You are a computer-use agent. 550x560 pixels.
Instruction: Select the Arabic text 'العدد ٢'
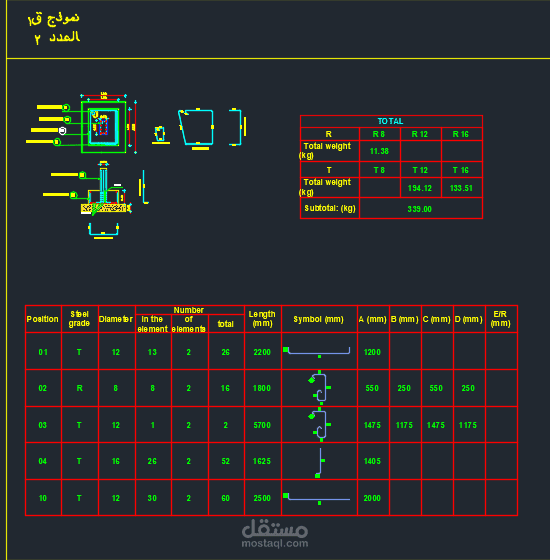click(57, 38)
